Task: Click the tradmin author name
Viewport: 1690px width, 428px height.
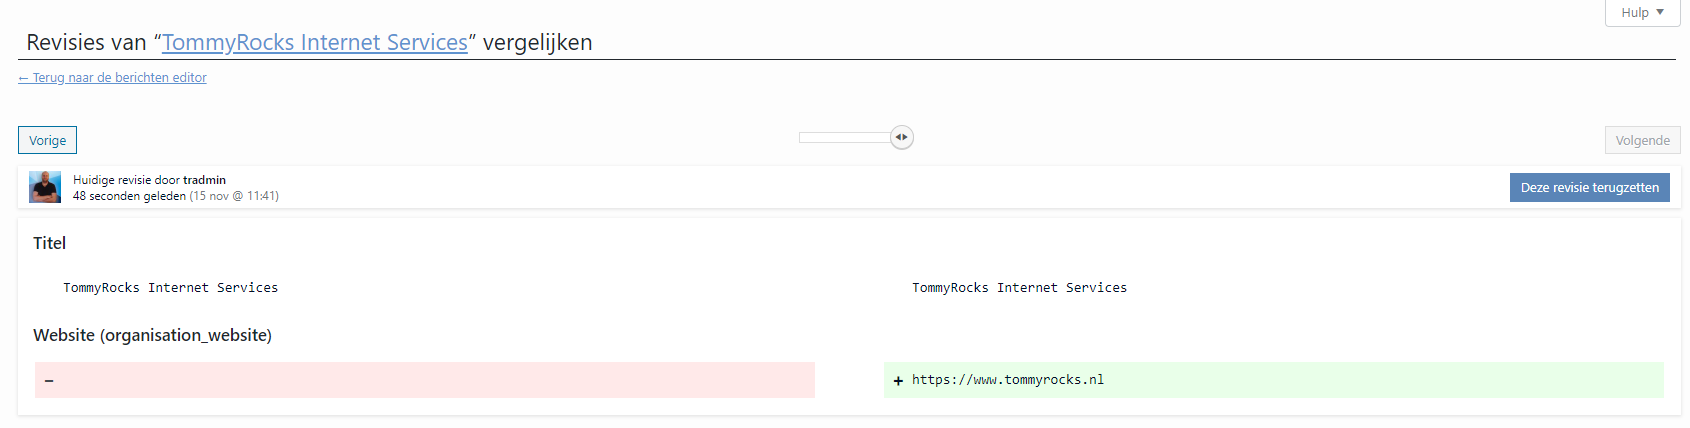Action: click(x=204, y=180)
